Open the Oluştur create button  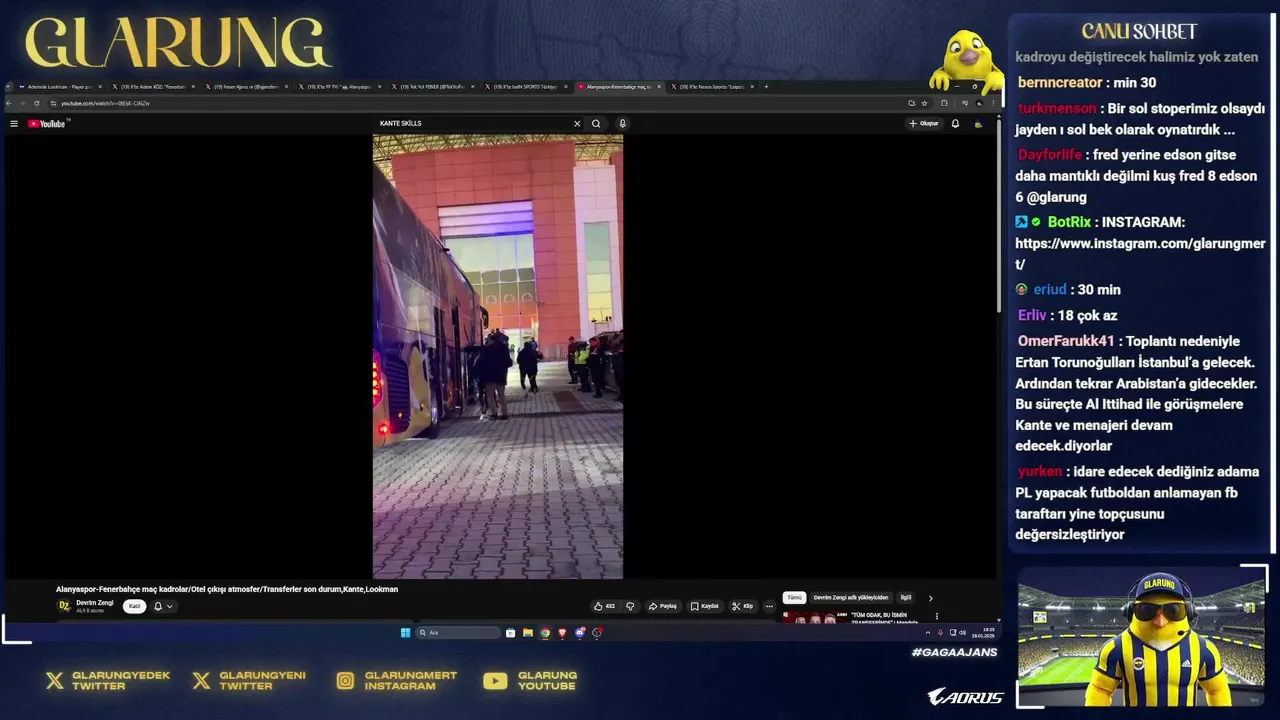(924, 124)
